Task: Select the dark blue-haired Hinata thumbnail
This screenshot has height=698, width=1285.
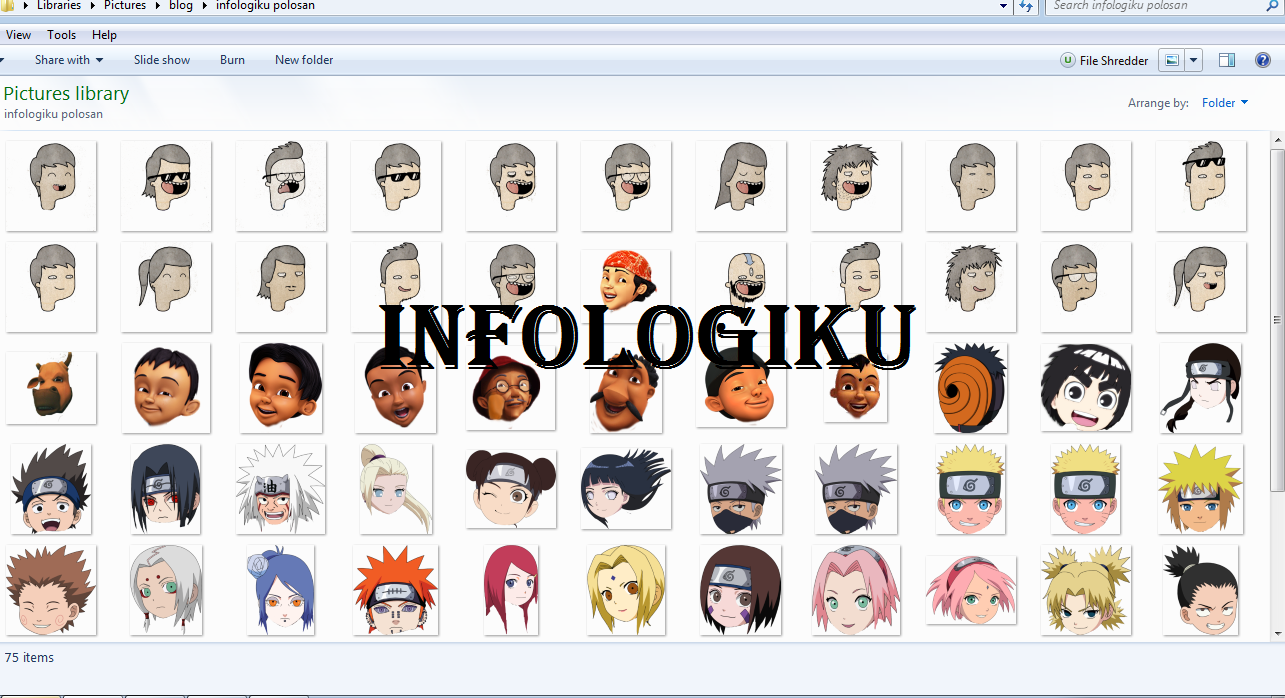Action: (626, 489)
